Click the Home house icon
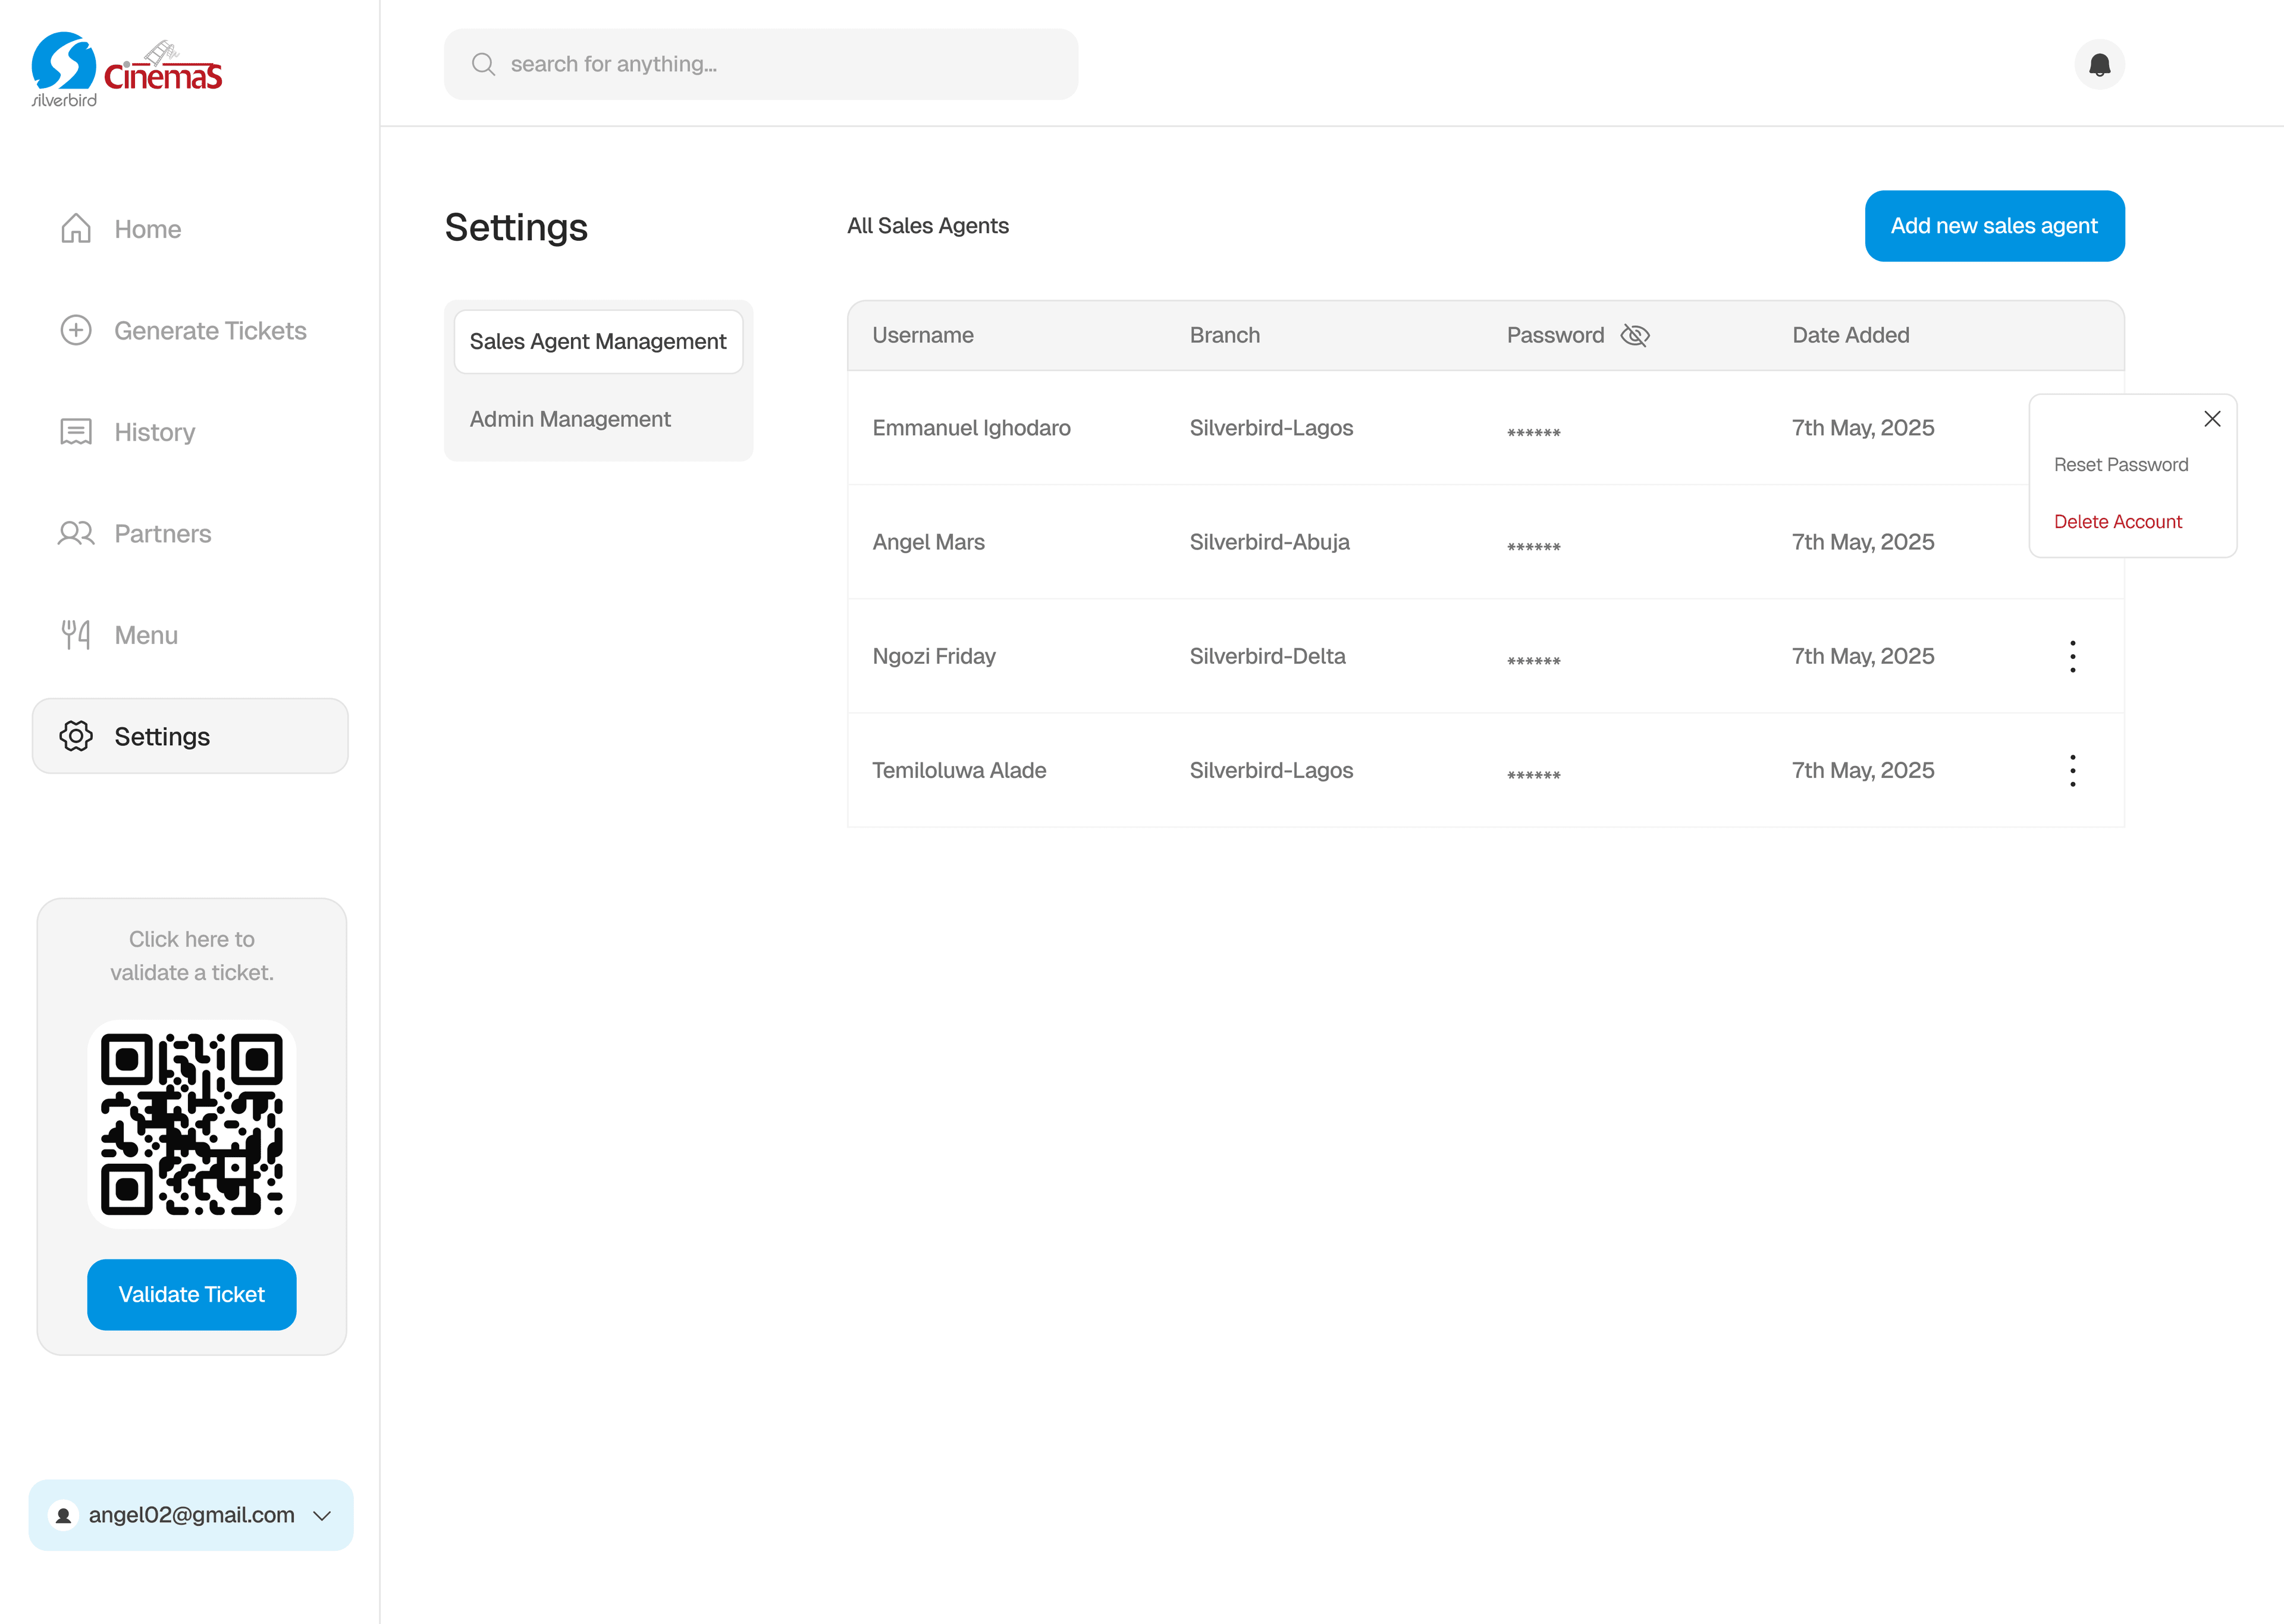The width and height of the screenshot is (2284, 1624). (x=76, y=229)
